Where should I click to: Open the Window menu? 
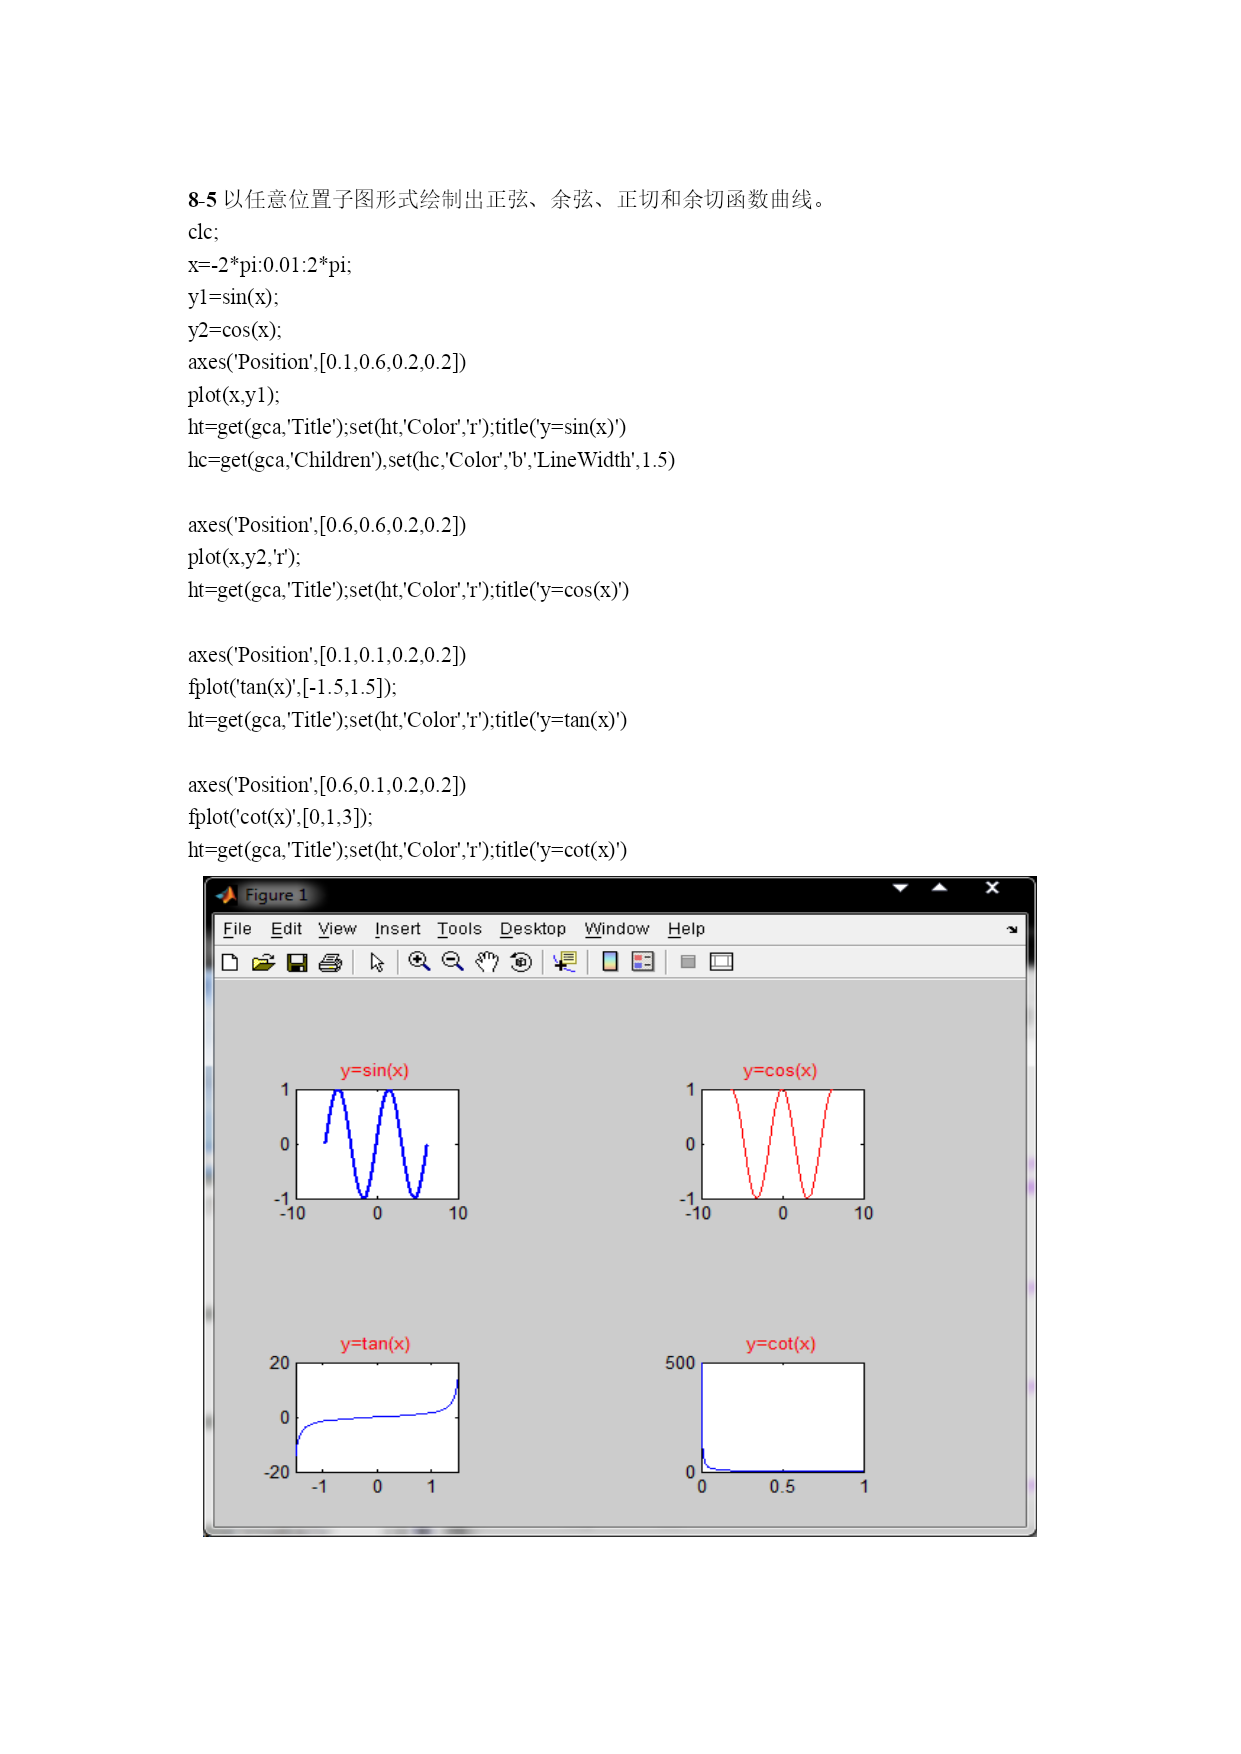617,929
